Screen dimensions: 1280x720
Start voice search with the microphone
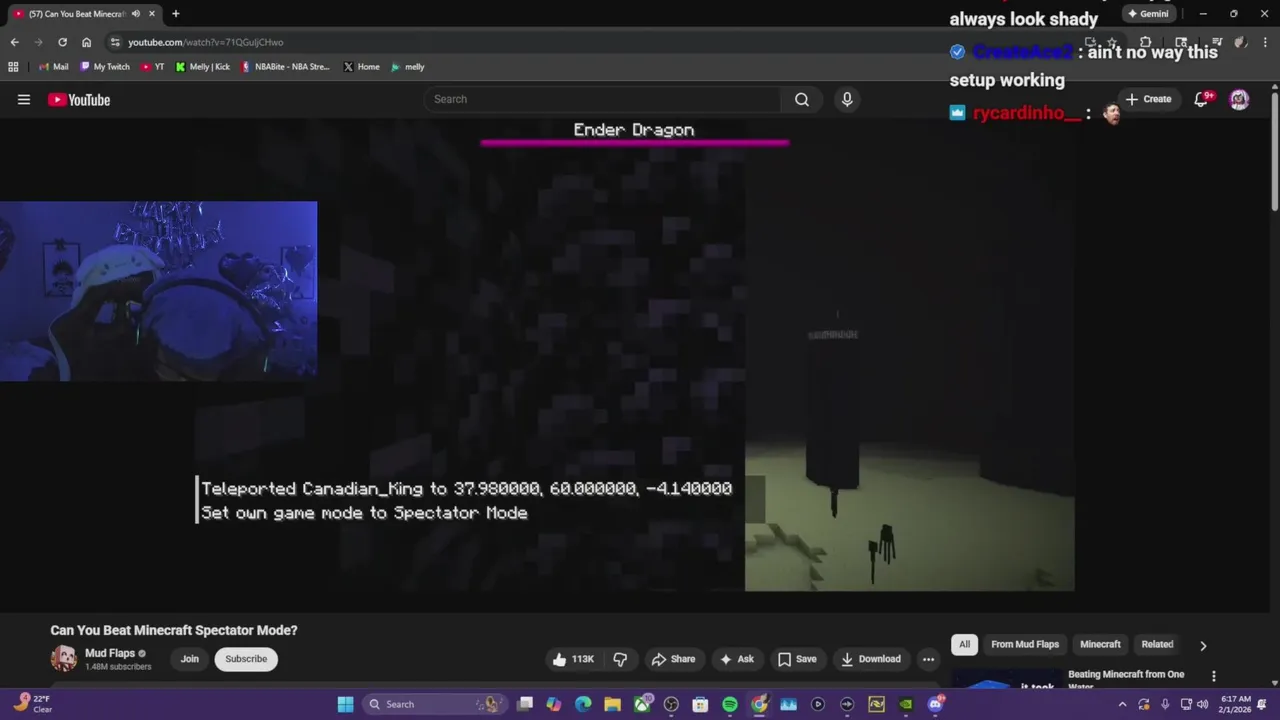pos(847,99)
